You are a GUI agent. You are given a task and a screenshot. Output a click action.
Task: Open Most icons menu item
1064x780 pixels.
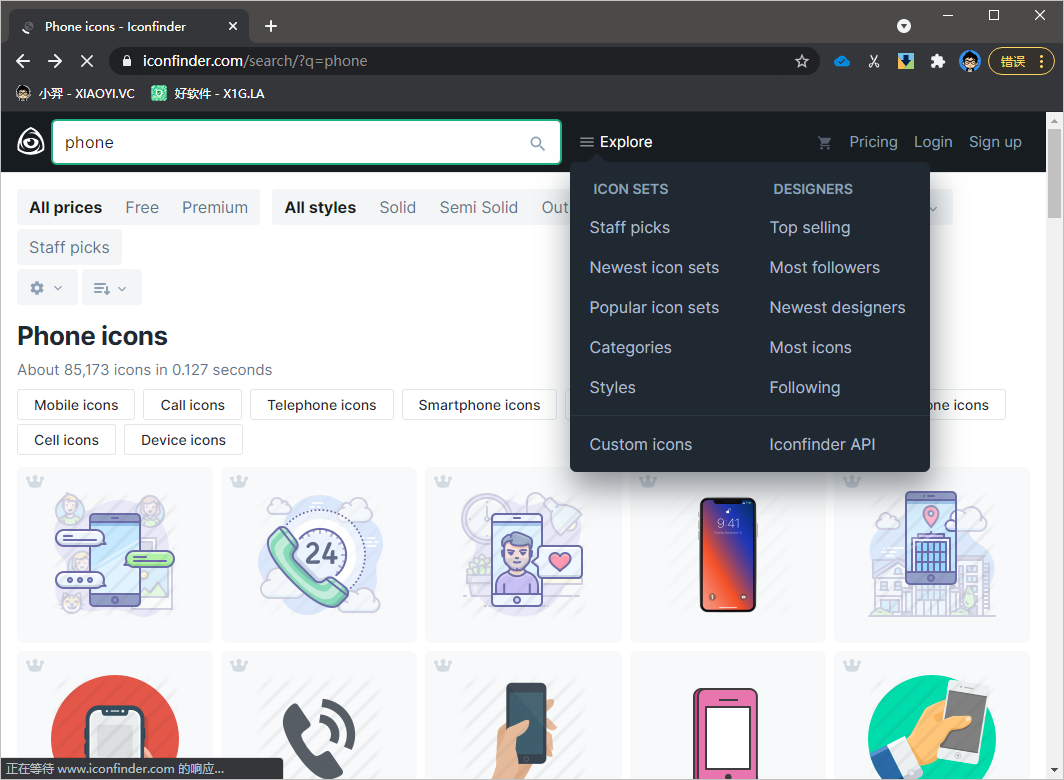click(x=810, y=348)
